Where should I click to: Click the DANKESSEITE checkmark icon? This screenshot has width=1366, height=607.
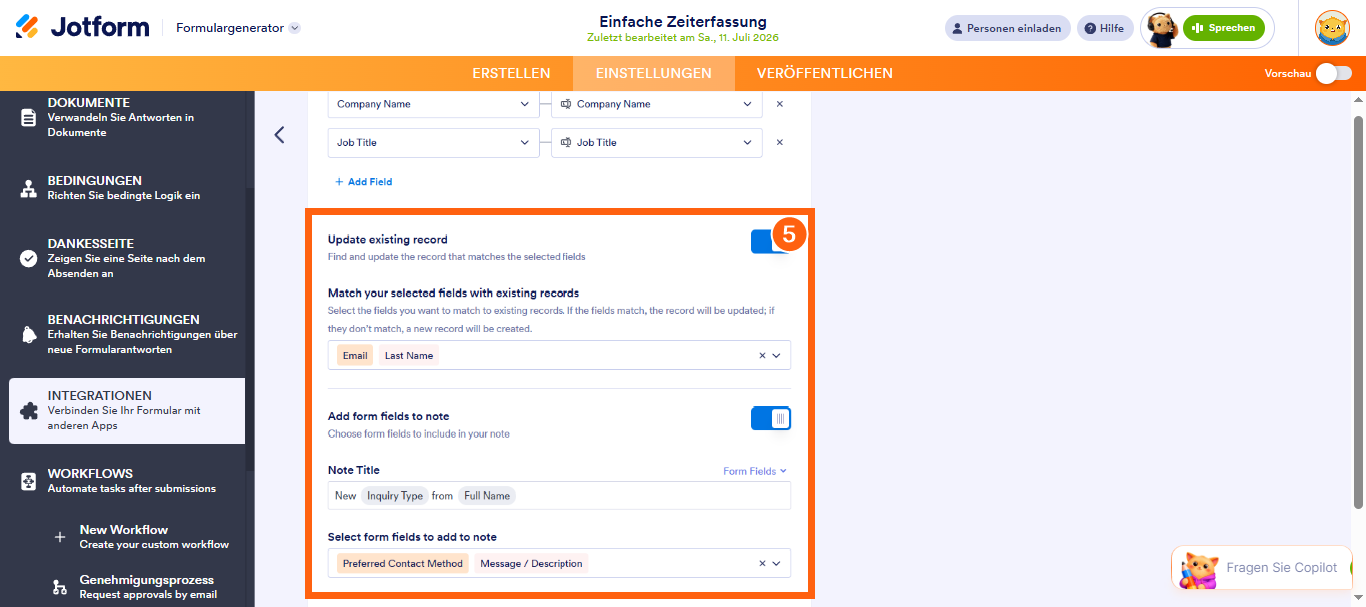(28, 258)
